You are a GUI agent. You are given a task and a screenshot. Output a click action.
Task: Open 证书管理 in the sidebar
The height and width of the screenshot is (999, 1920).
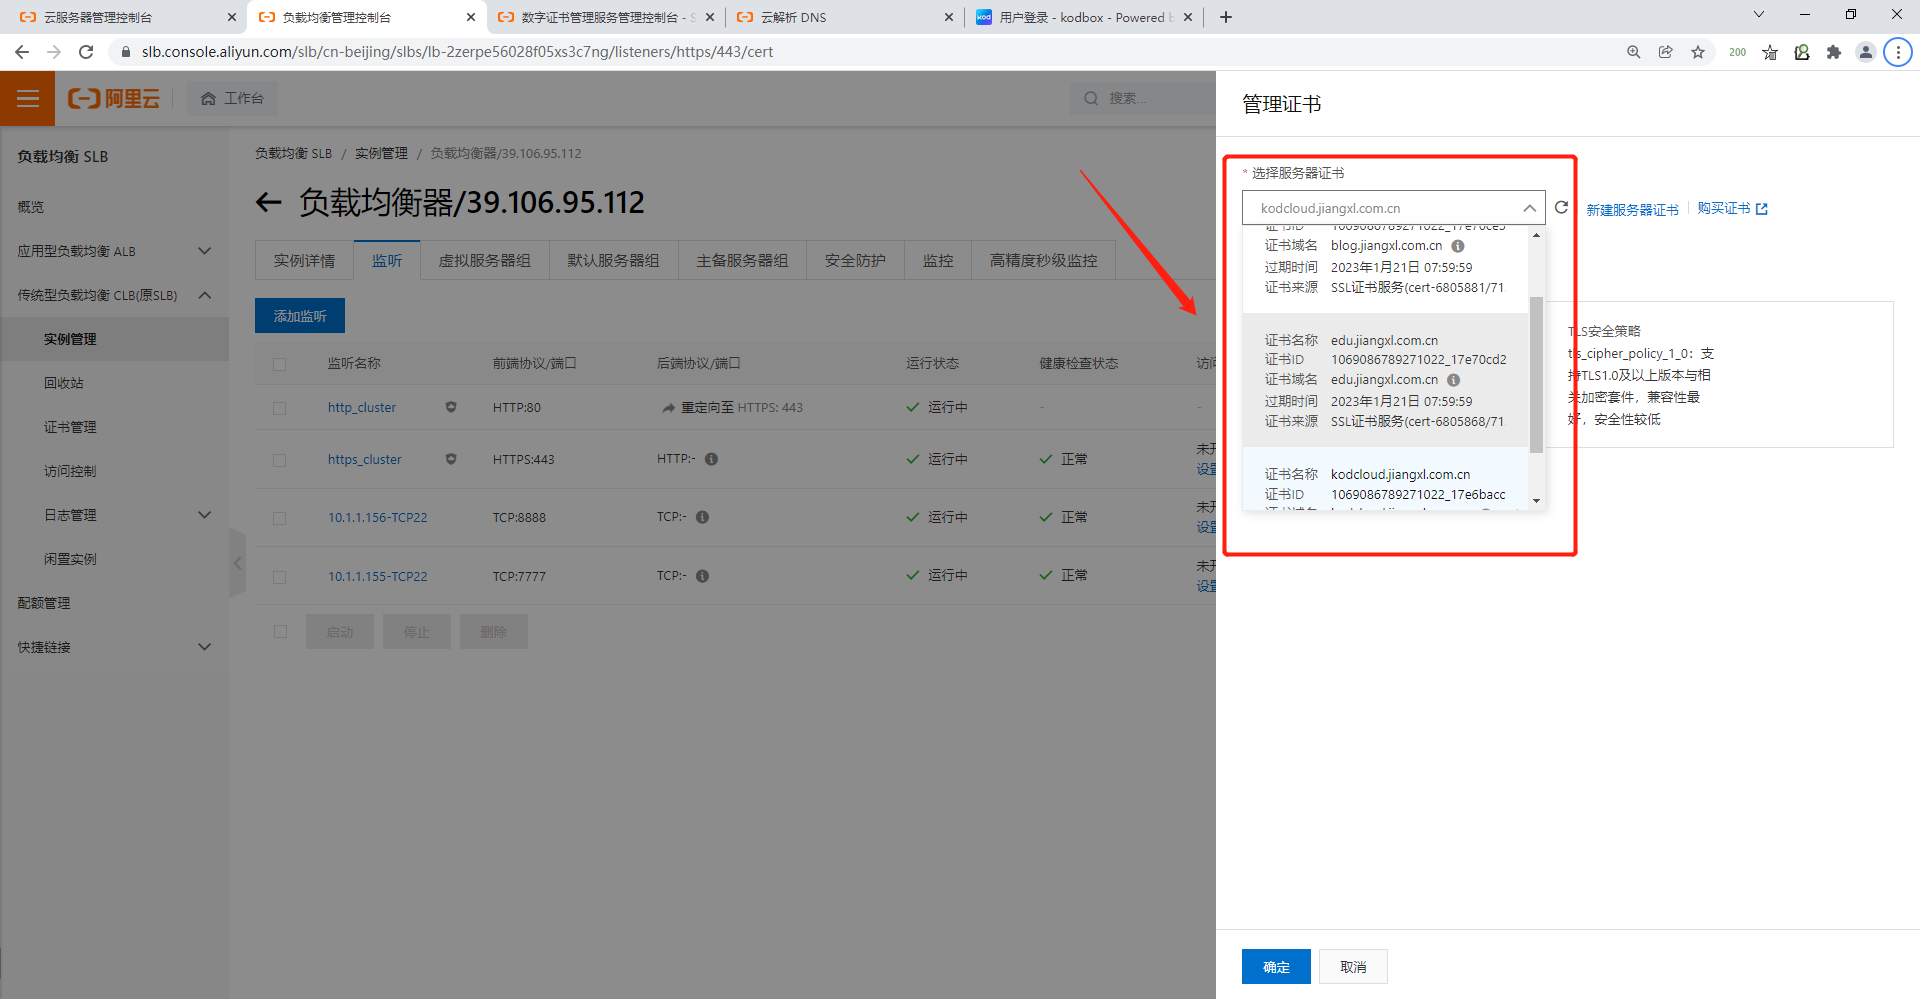click(x=70, y=427)
